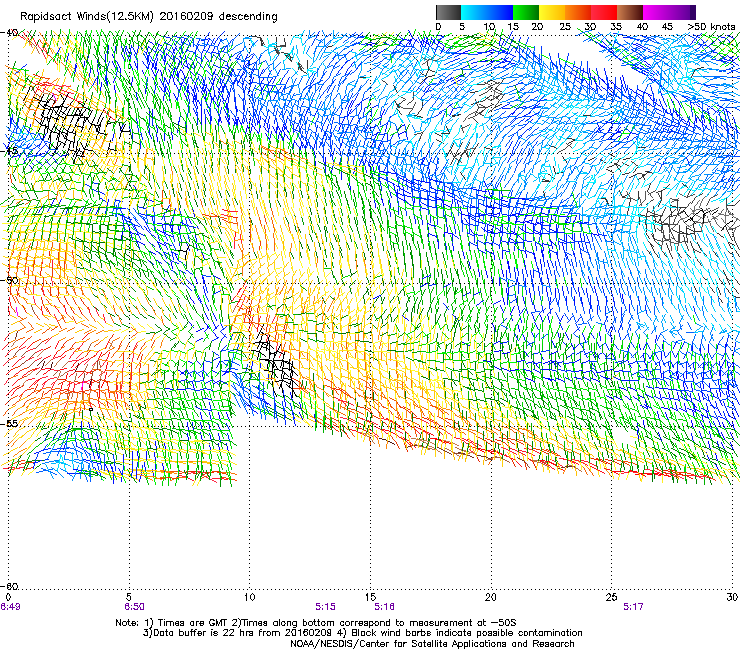The image size is (740, 650).
Task: Pick the red 30-35 knots legend swatch
Action: (x=604, y=12)
